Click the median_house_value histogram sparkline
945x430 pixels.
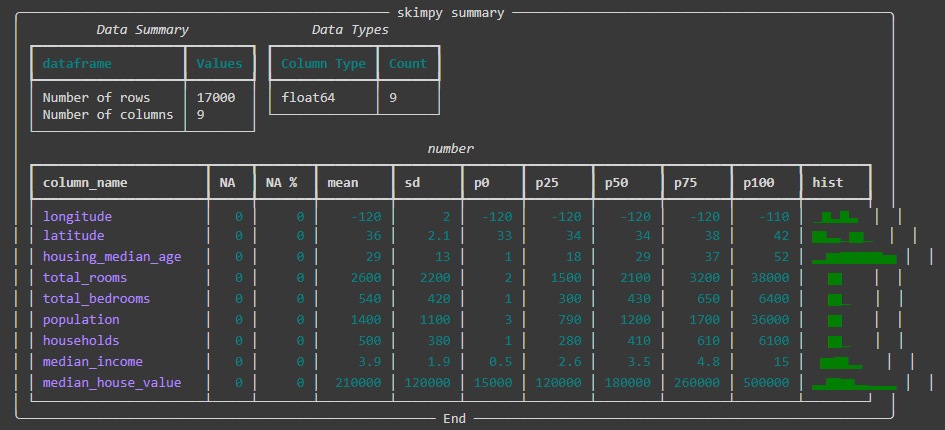pyautogui.click(x=854, y=384)
